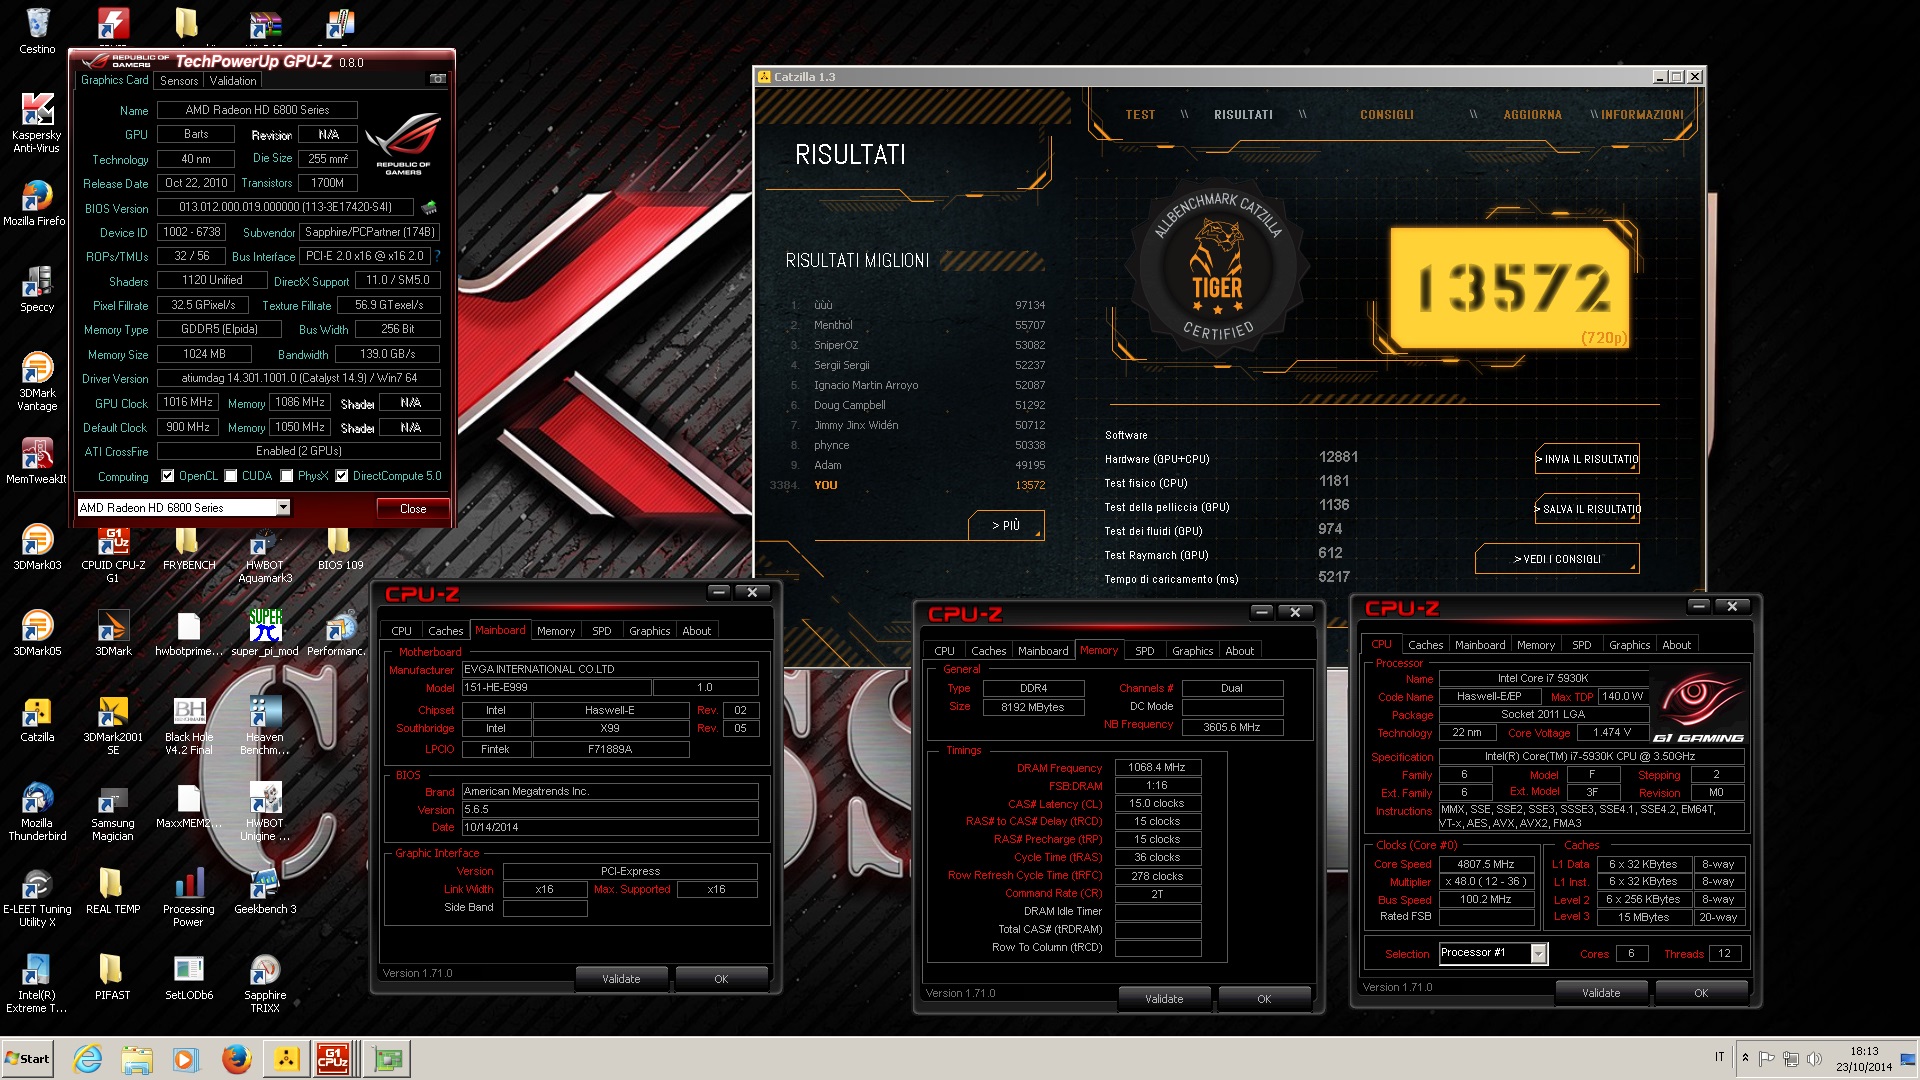1920x1080 pixels.
Task: Open the SetLODb6 desktop icon
Action: pyautogui.click(x=189, y=977)
